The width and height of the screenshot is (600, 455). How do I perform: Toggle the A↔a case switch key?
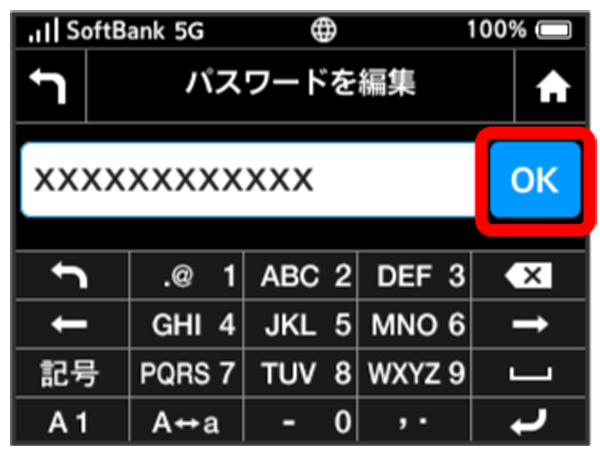tap(185, 423)
